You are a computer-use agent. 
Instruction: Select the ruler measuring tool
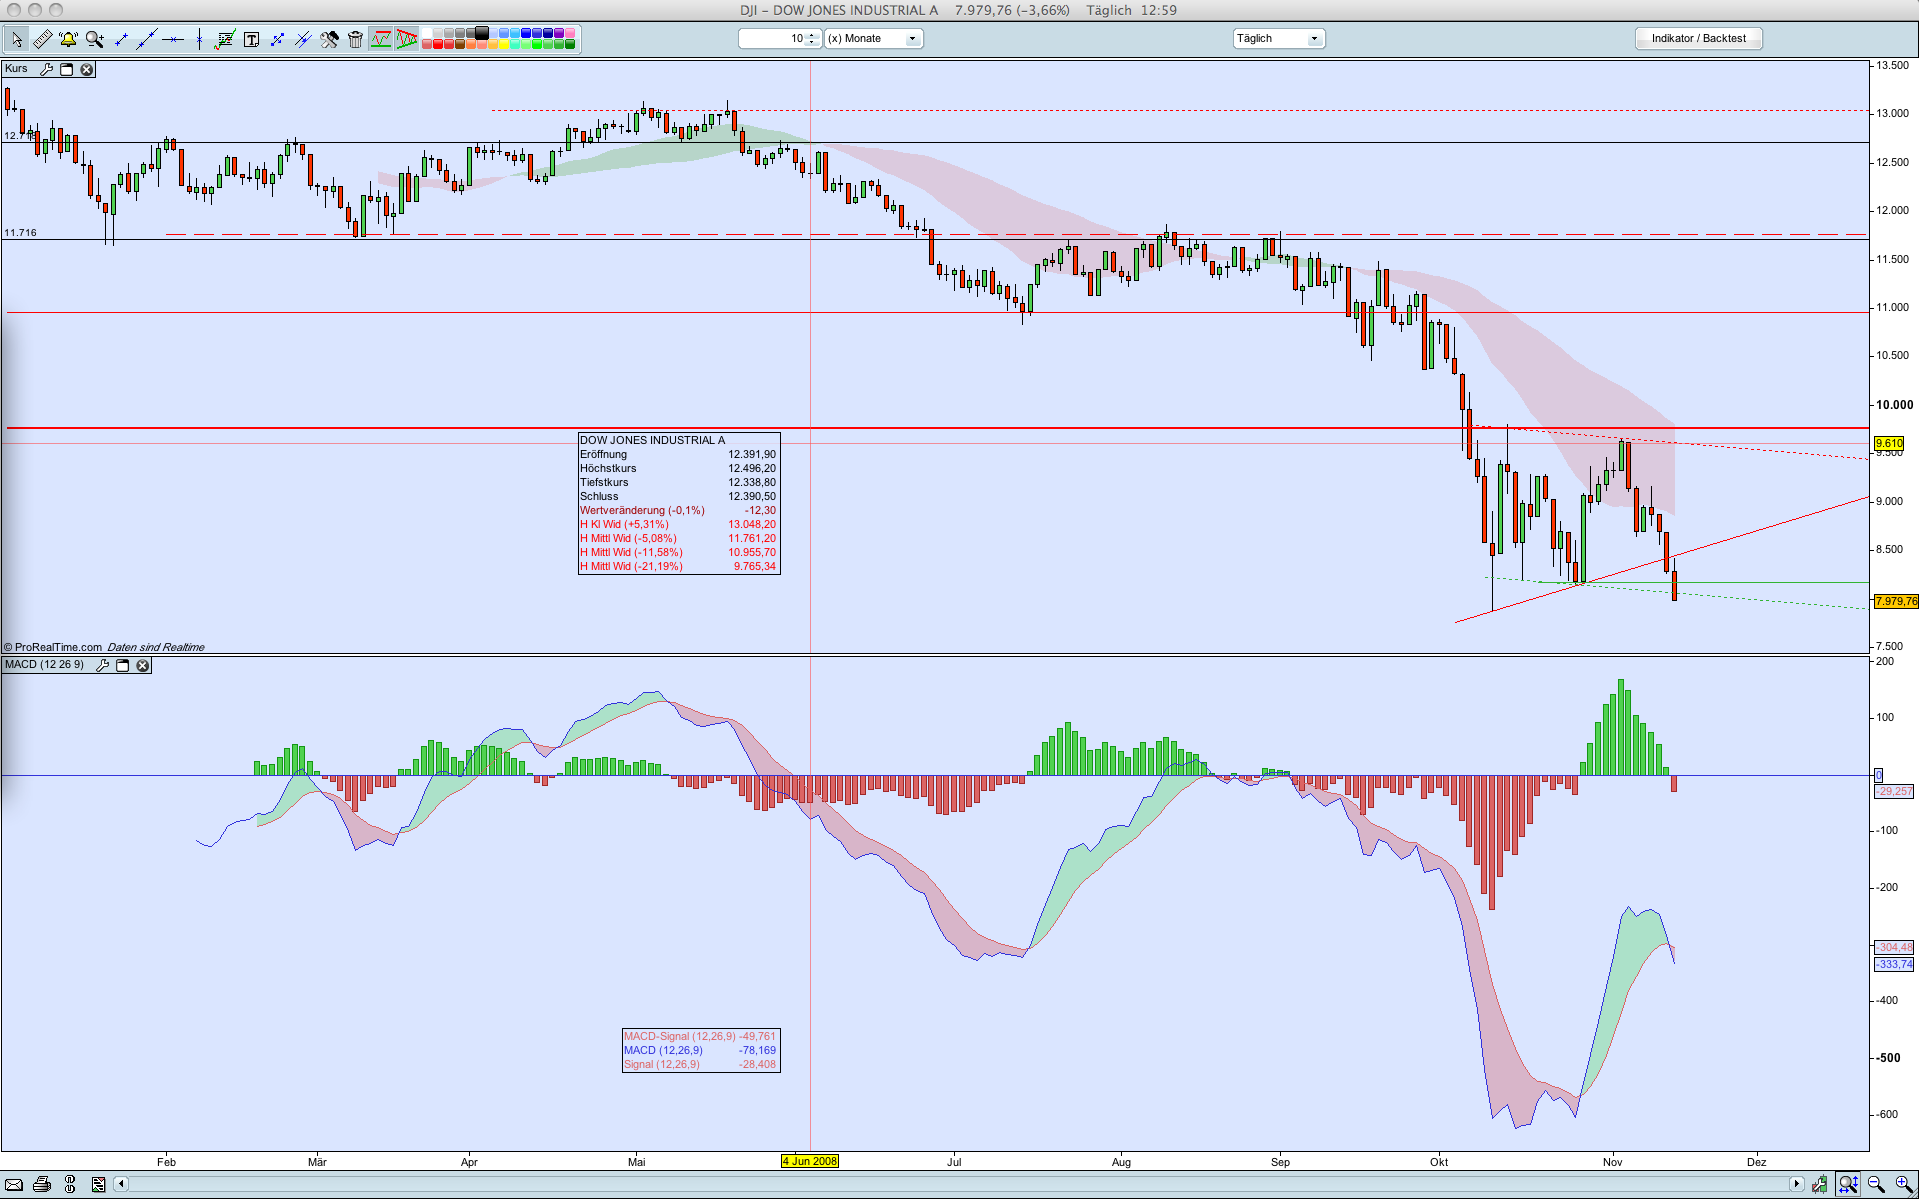pyautogui.click(x=42, y=39)
